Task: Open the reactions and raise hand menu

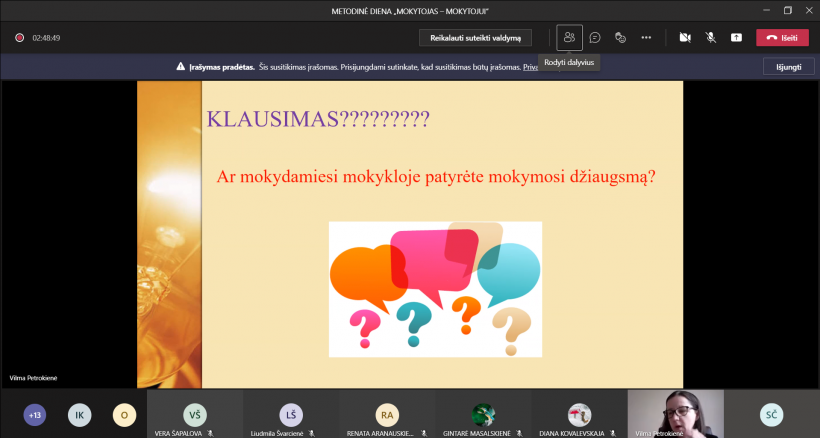Action: [620, 38]
